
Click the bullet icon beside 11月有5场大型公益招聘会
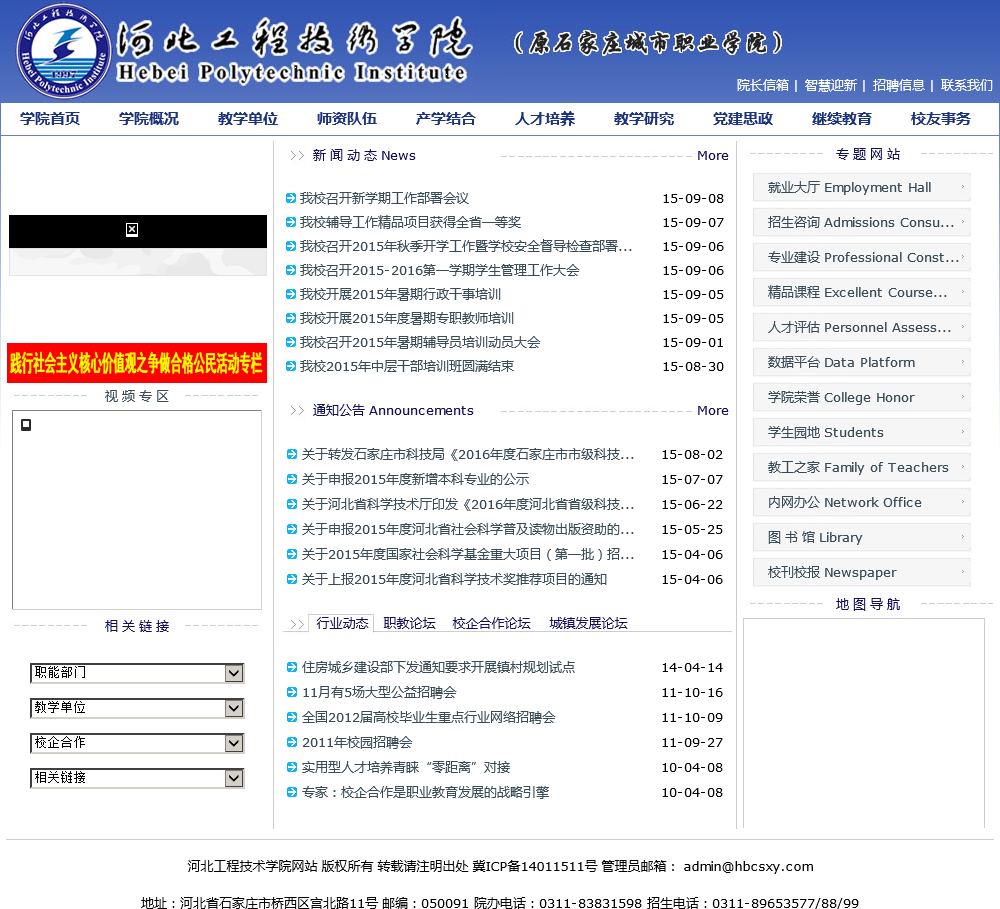291,692
